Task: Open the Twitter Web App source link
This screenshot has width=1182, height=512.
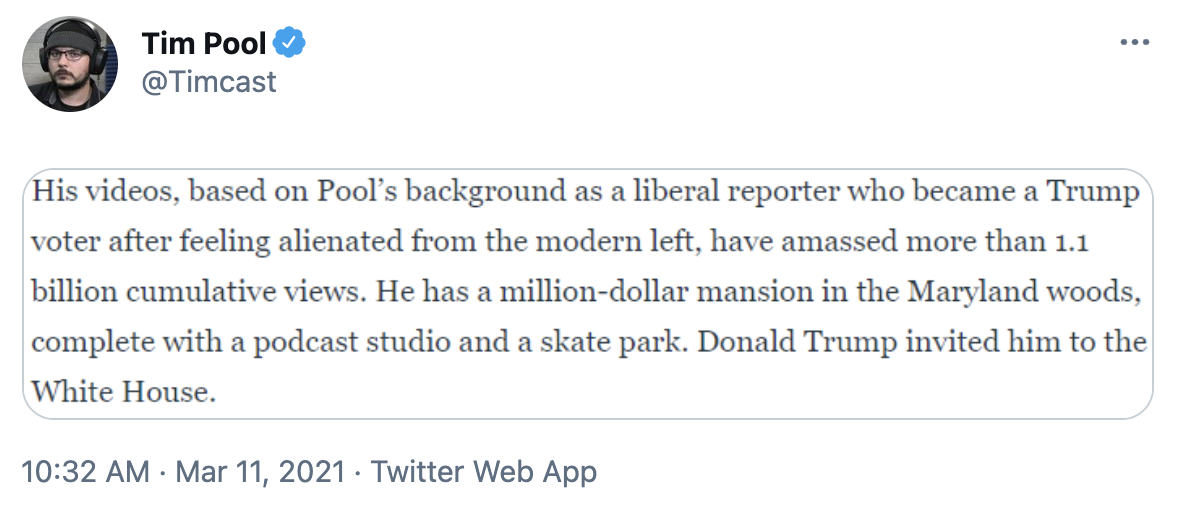Action: [484, 471]
